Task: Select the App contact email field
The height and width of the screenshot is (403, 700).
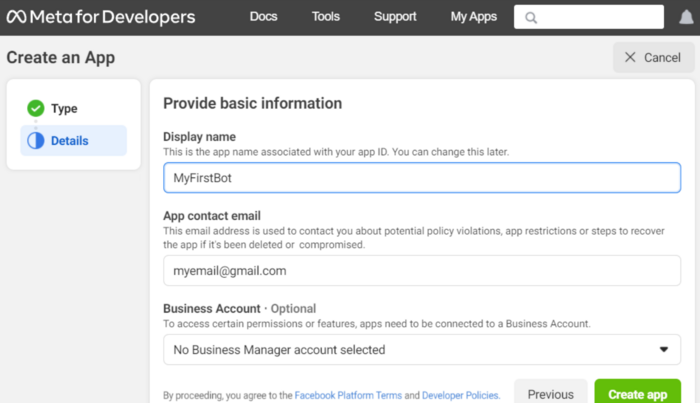Action: pyautogui.click(x=421, y=271)
